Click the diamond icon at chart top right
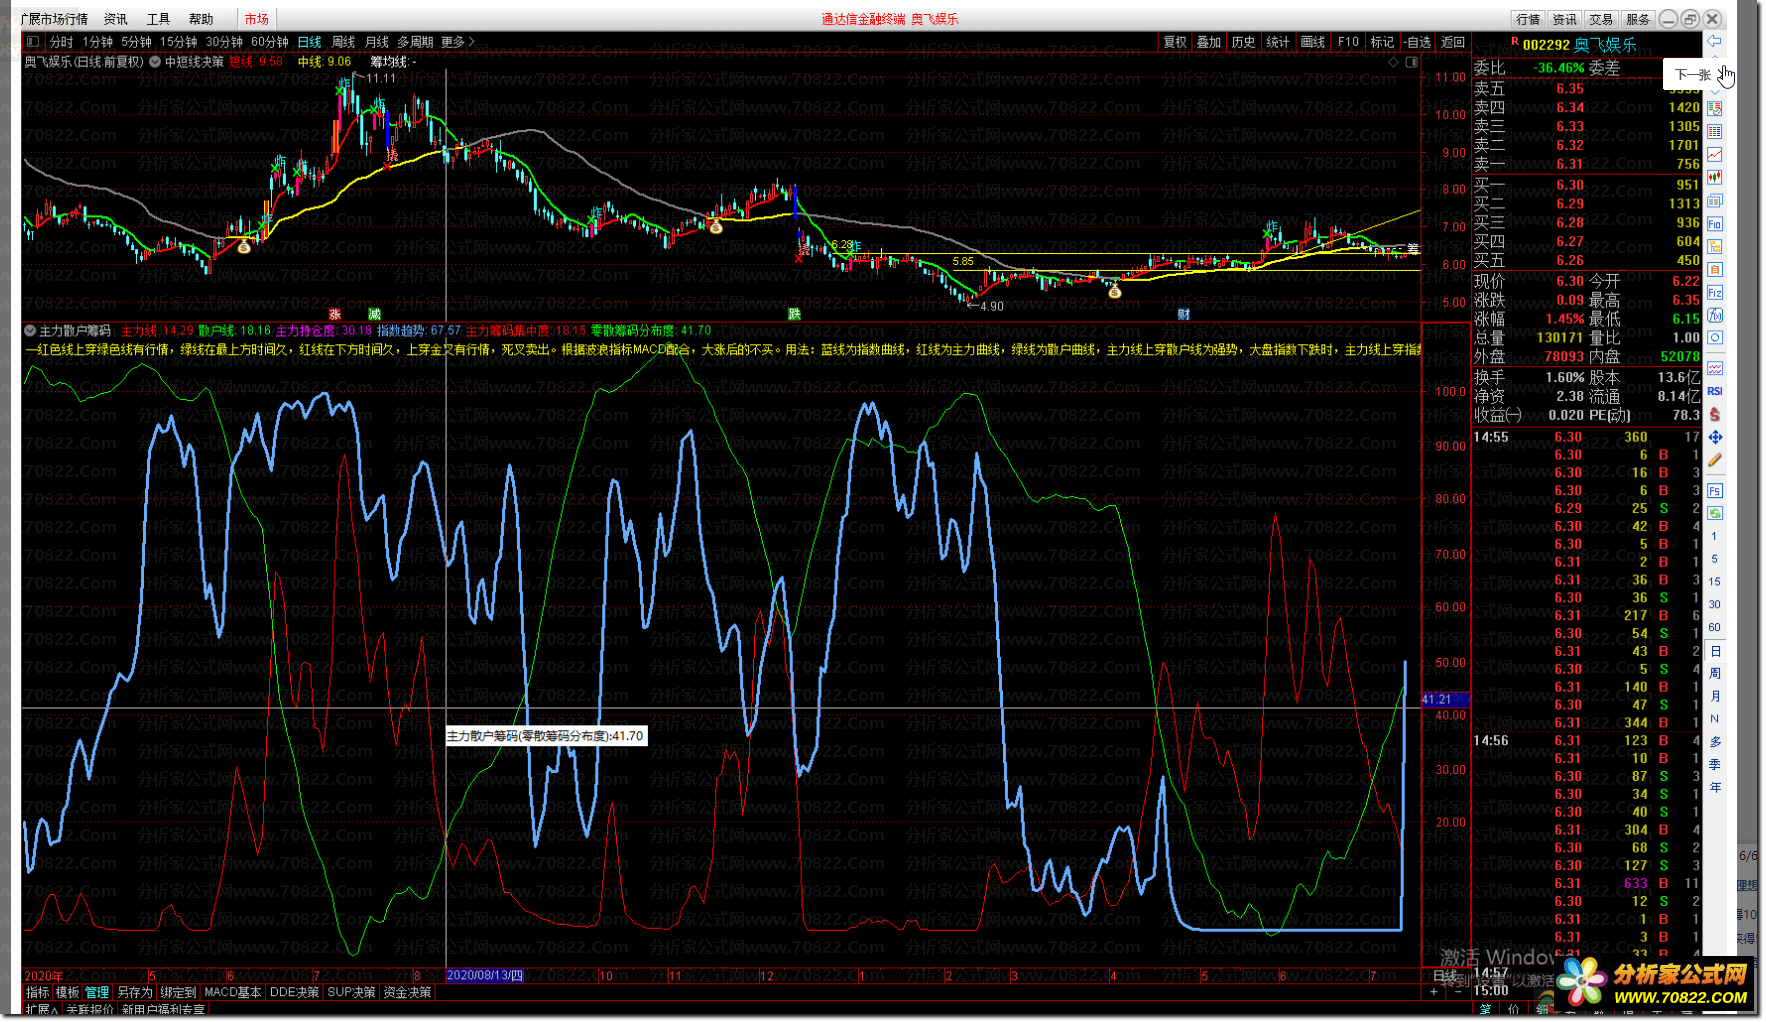The image size is (1766, 1022). point(1393,62)
